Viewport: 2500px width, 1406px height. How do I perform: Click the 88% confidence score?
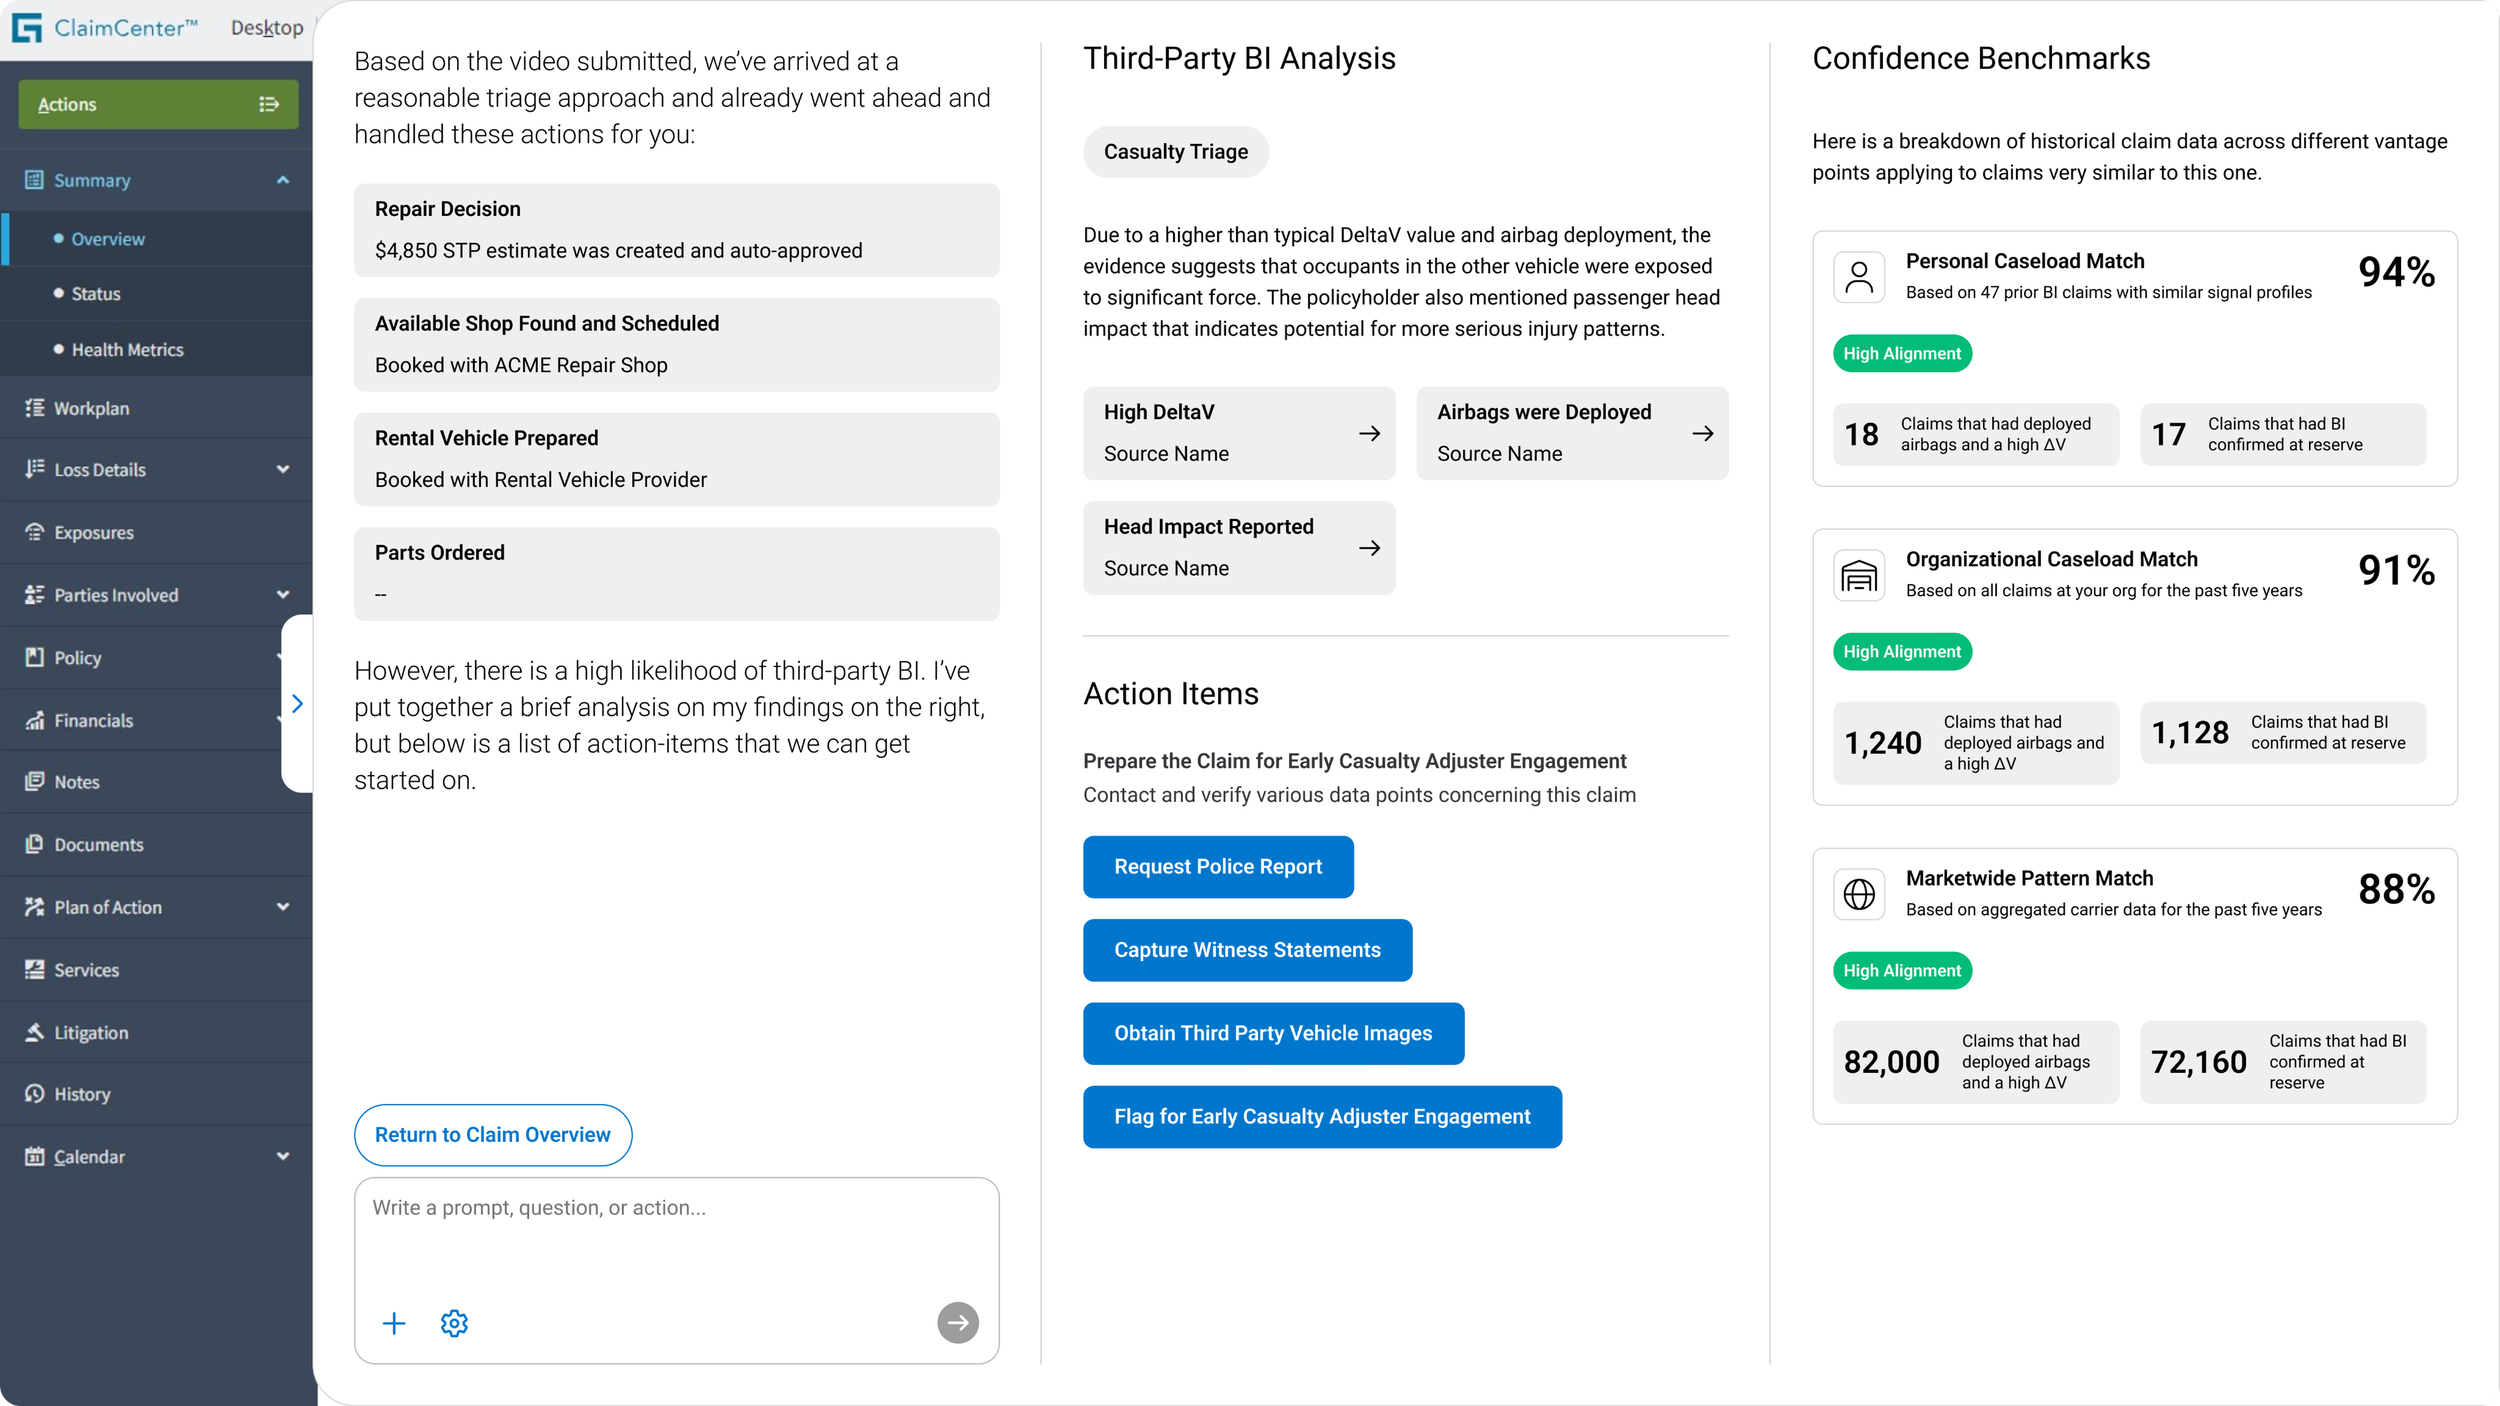click(x=2396, y=889)
